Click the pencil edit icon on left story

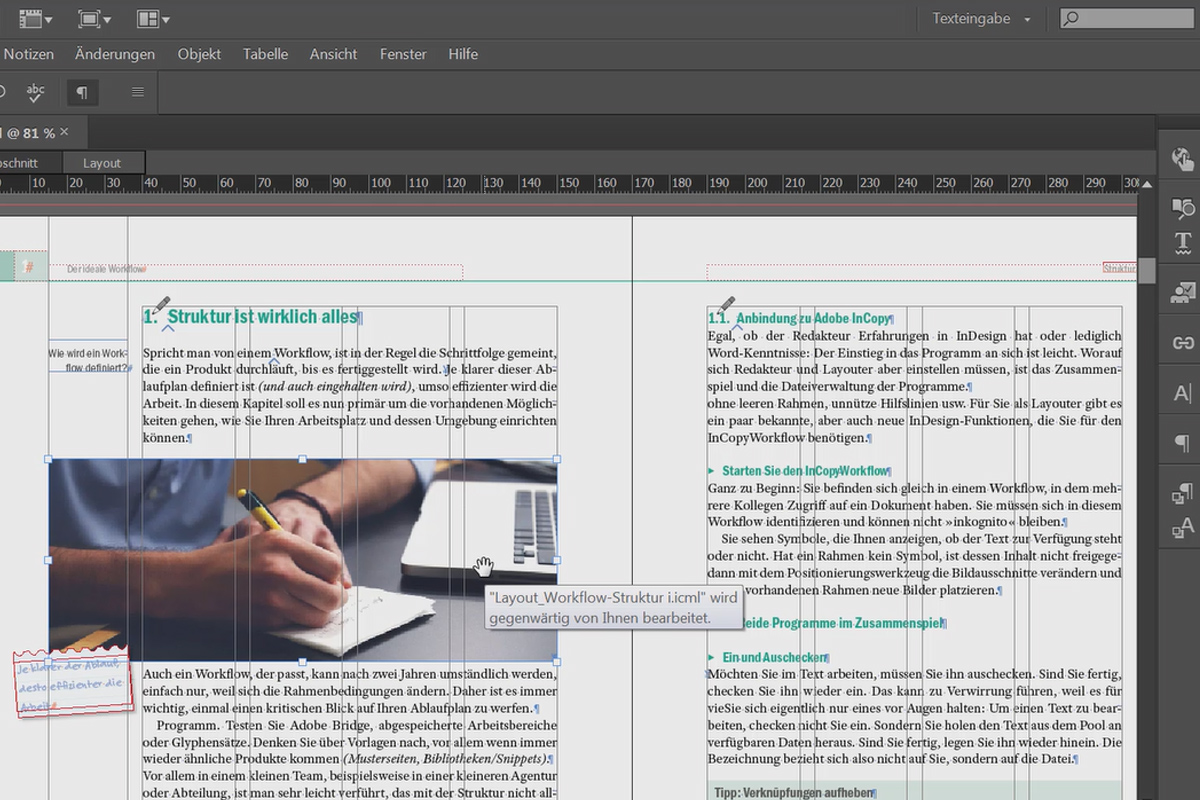point(163,304)
